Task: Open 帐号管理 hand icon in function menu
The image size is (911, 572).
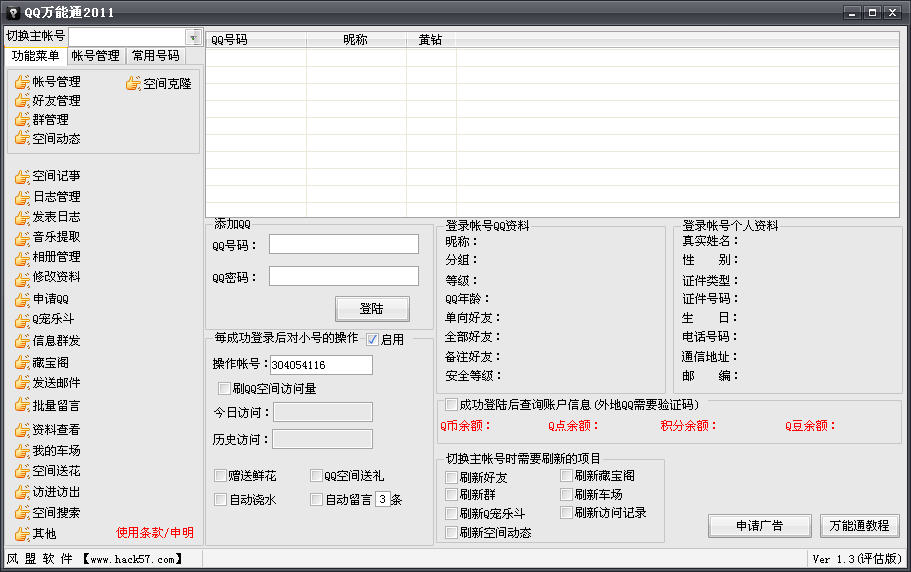Action: coord(22,82)
